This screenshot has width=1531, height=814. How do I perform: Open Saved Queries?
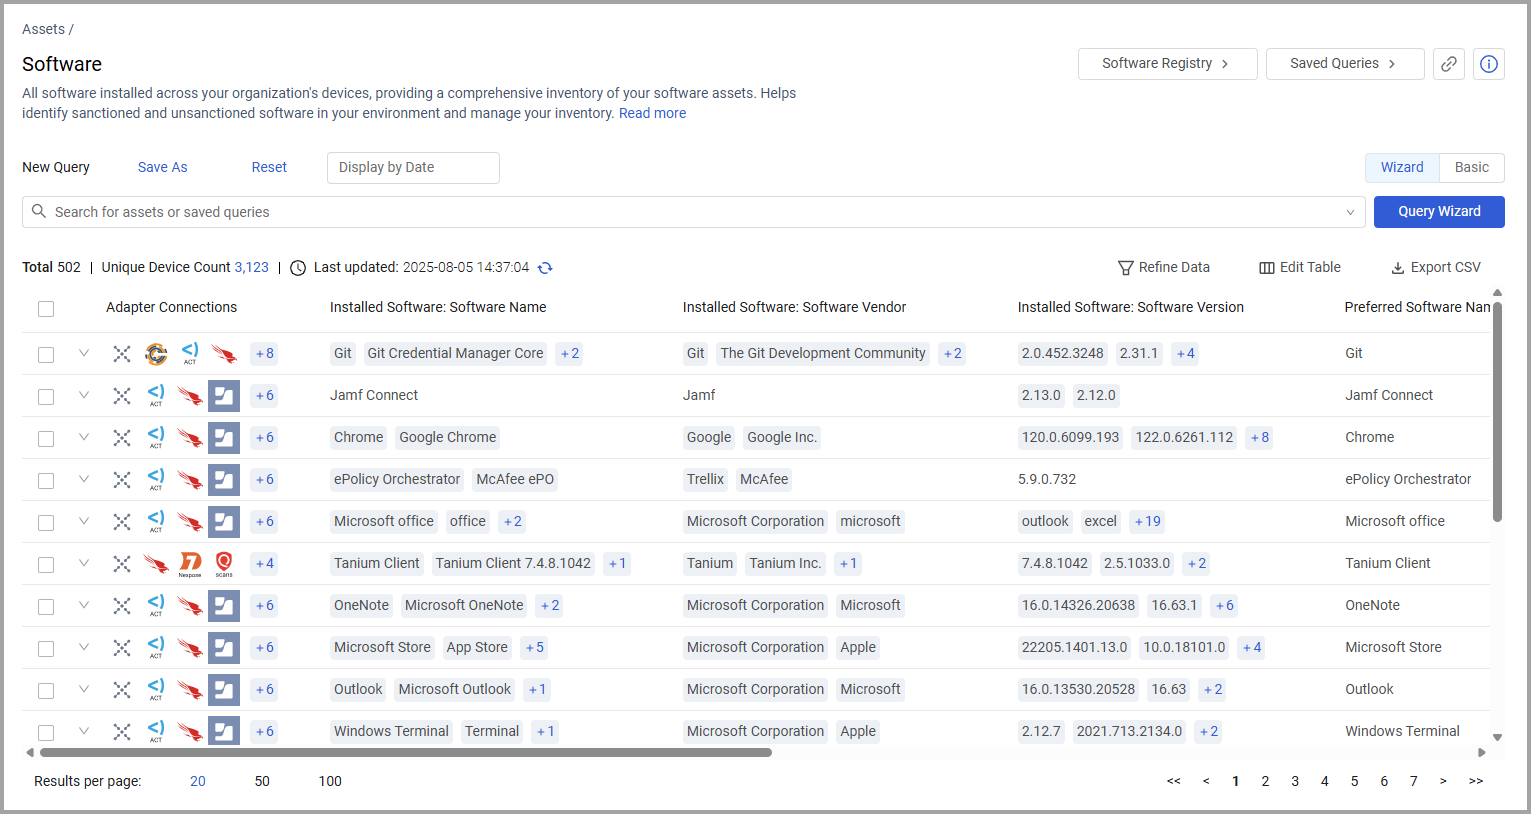[x=1345, y=64]
